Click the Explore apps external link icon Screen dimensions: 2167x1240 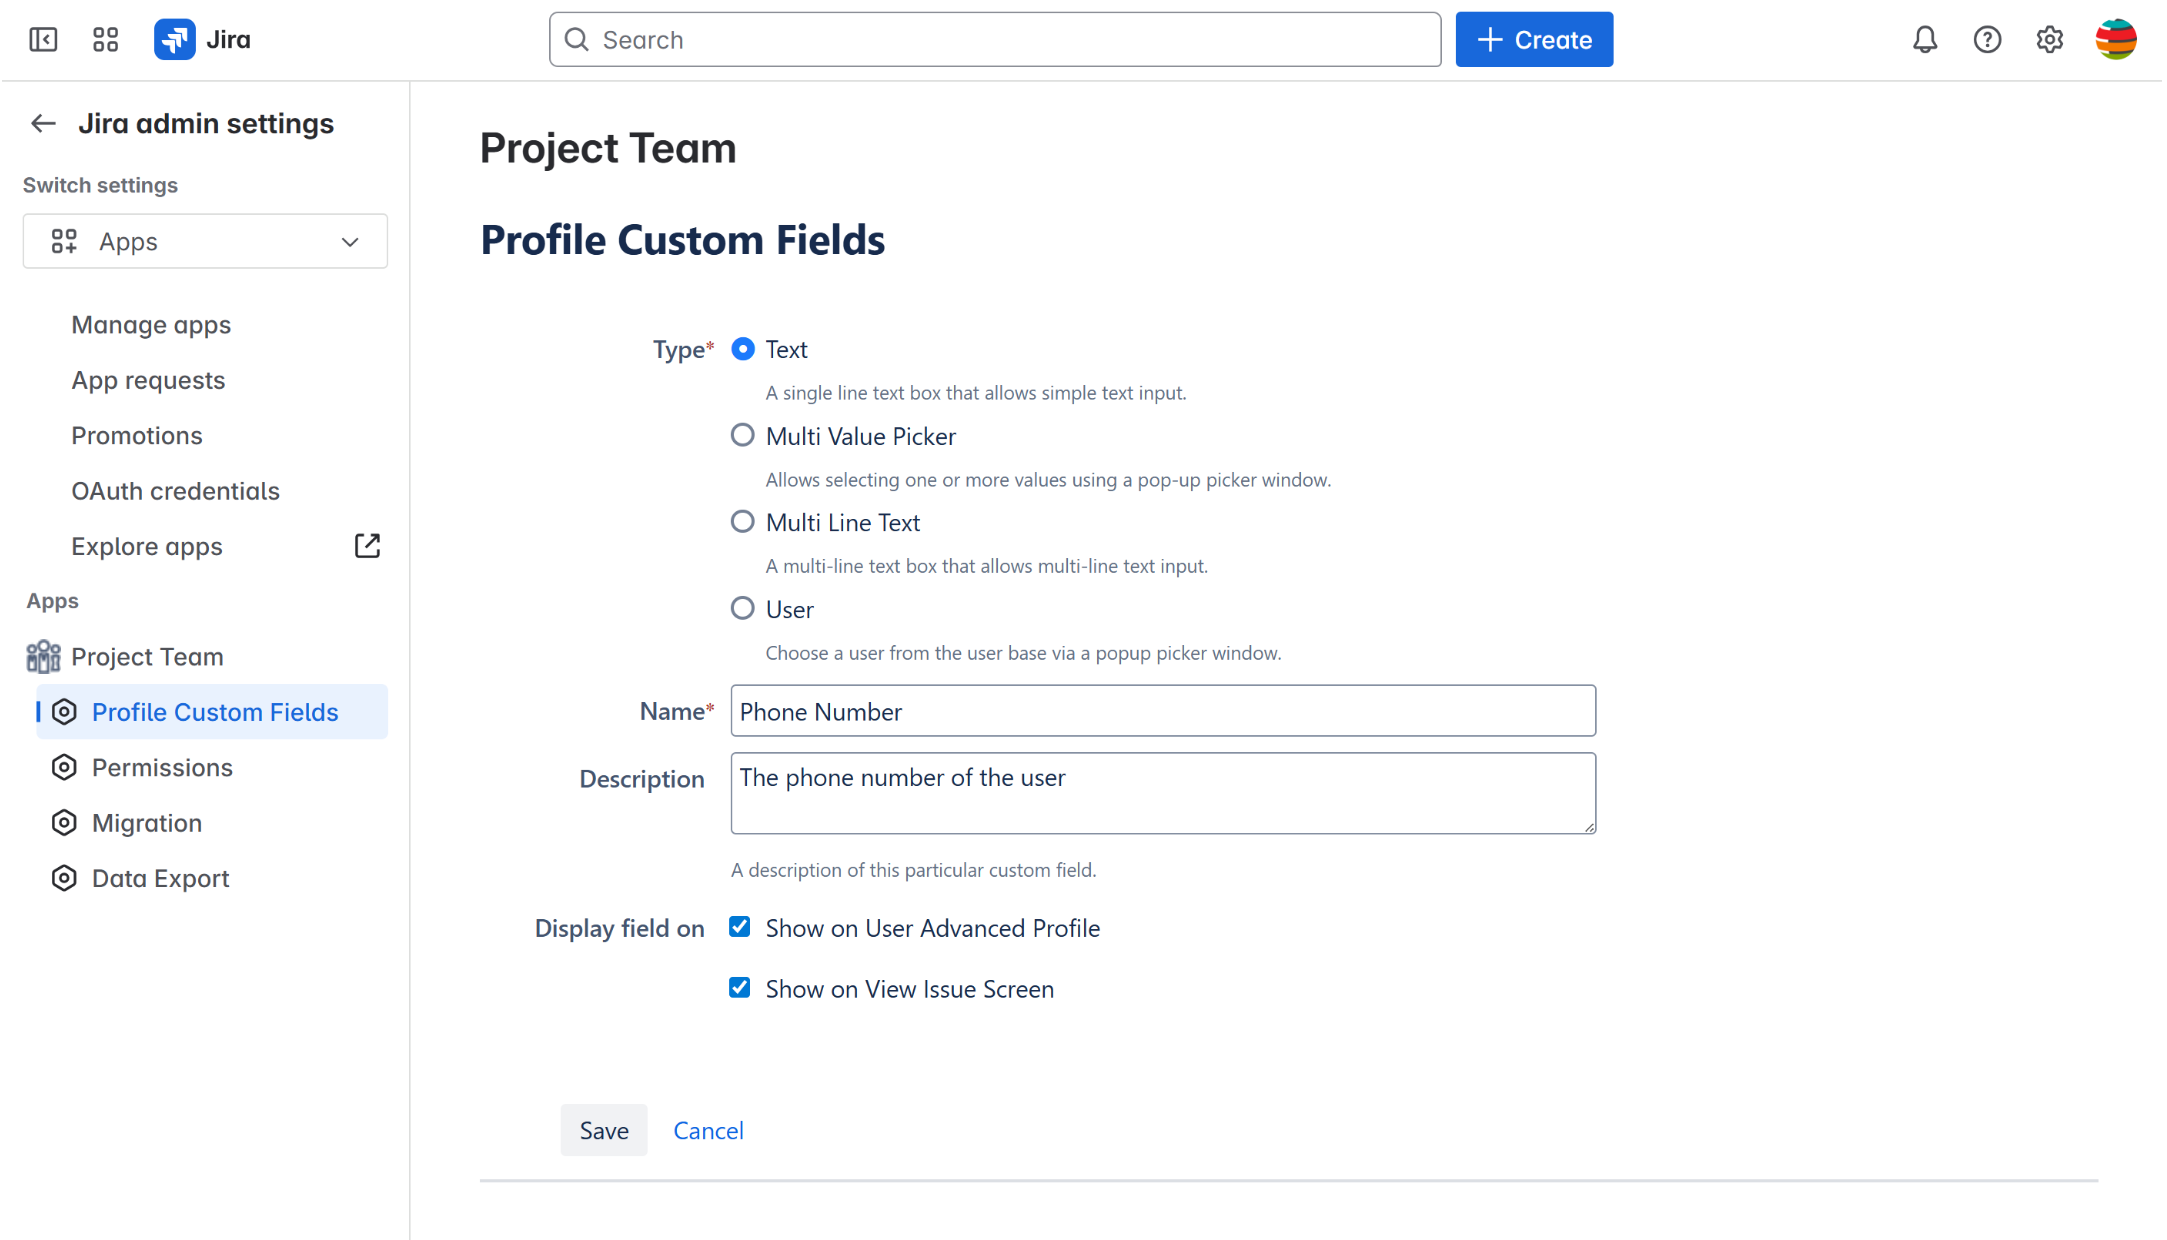367,546
